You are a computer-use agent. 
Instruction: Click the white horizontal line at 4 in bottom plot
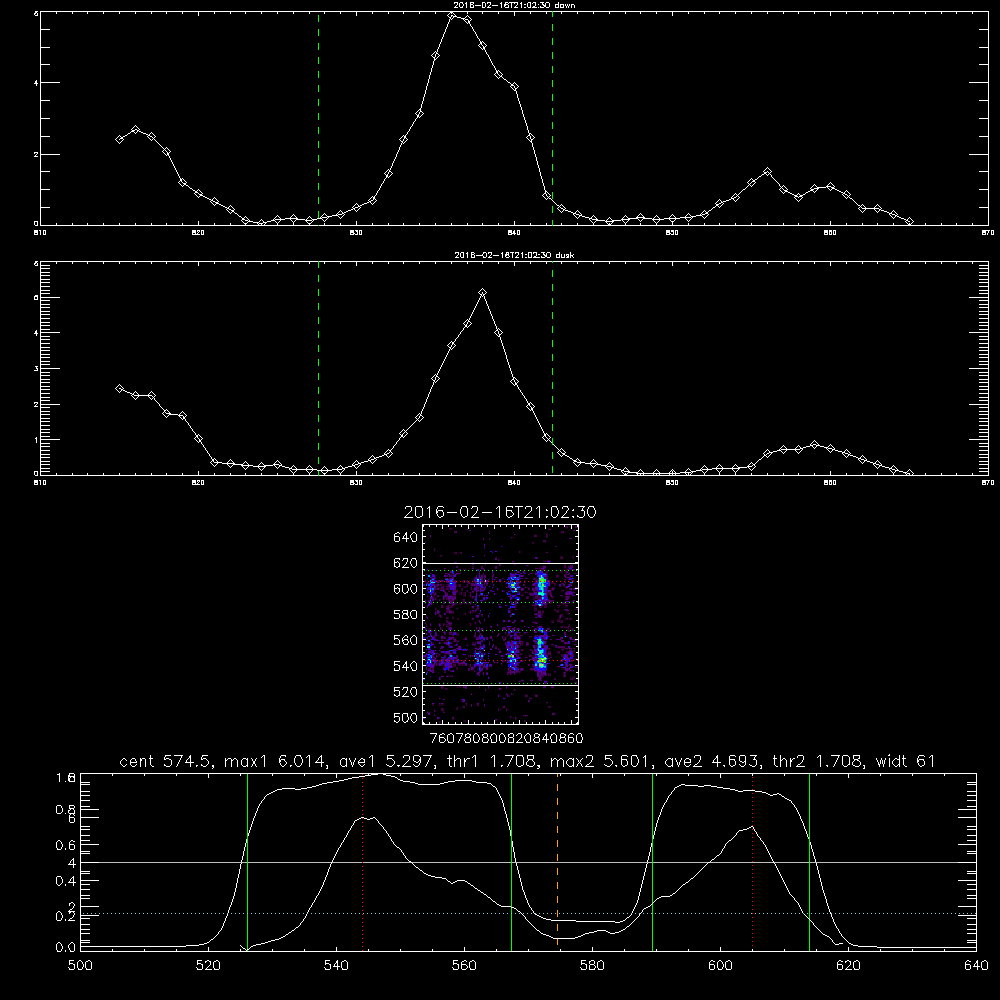pyautogui.click(x=528, y=862)
